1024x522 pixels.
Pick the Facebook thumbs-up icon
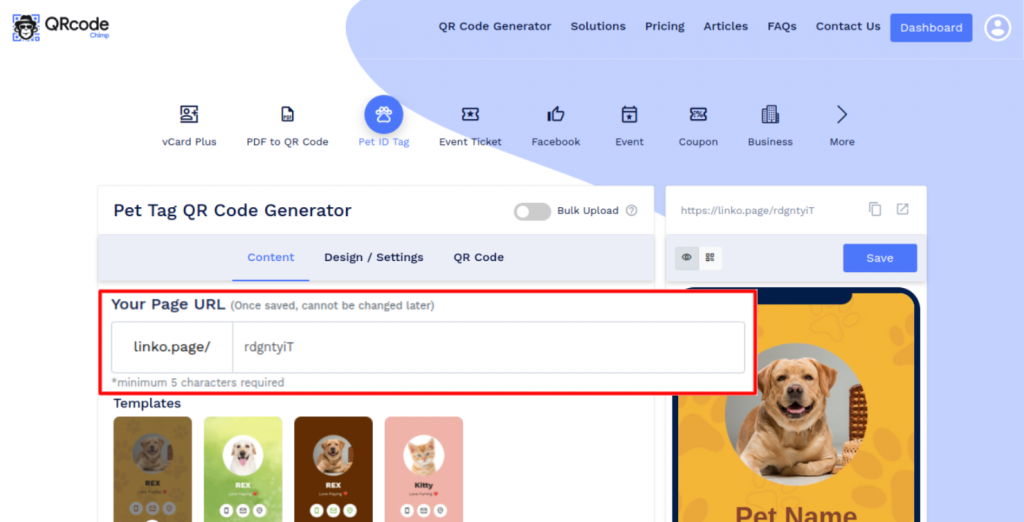pos(556,114)
